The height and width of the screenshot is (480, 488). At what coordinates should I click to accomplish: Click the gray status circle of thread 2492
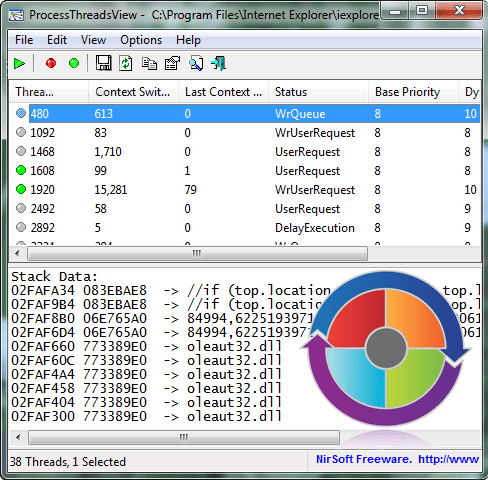tap(21, 208)
